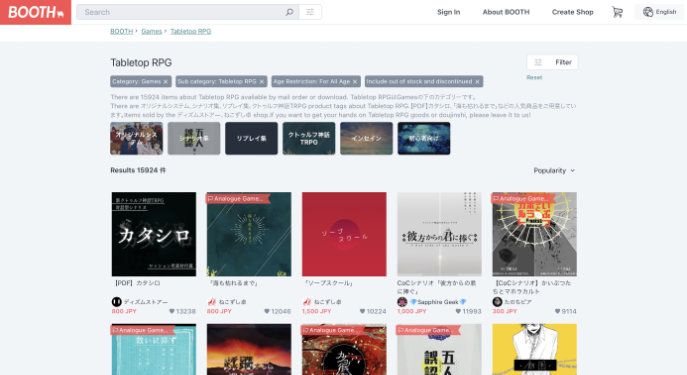Click the 800 JPY price under カタシロ
This screenshot has height=375, width=687.
click(124, 311)
